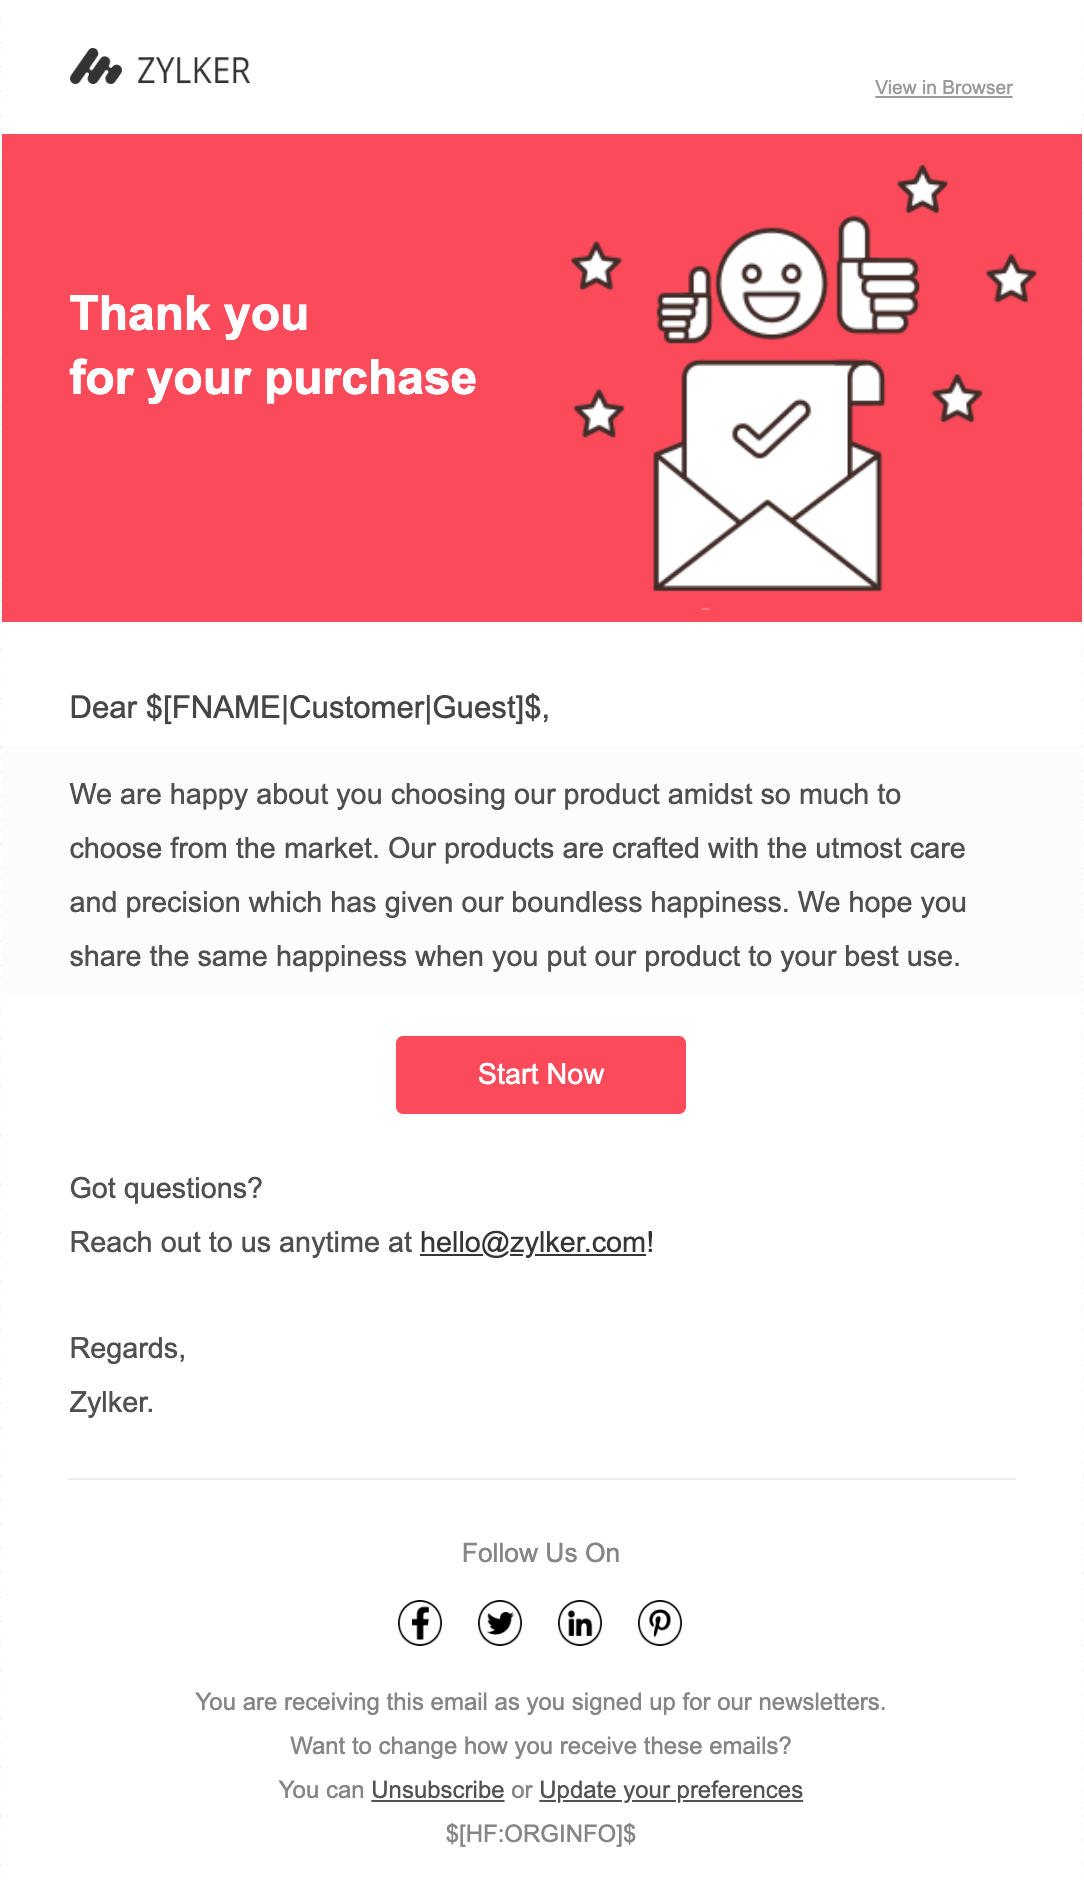This screenshot has height=1880, width=1084.
Task: Click the hello@zylker.com email link
Action: tap(533, 1243)
